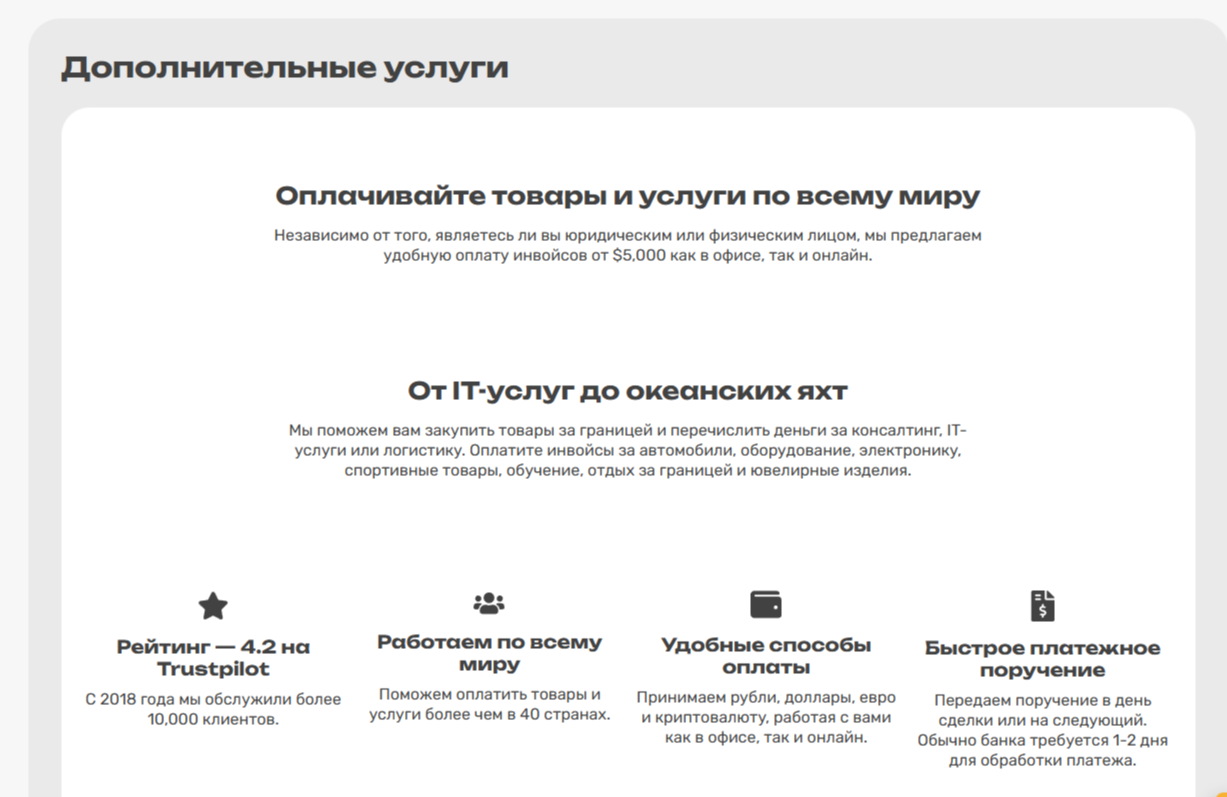Click heading "От IT-услуг до океанских яхт"

(x=628, y=390)
